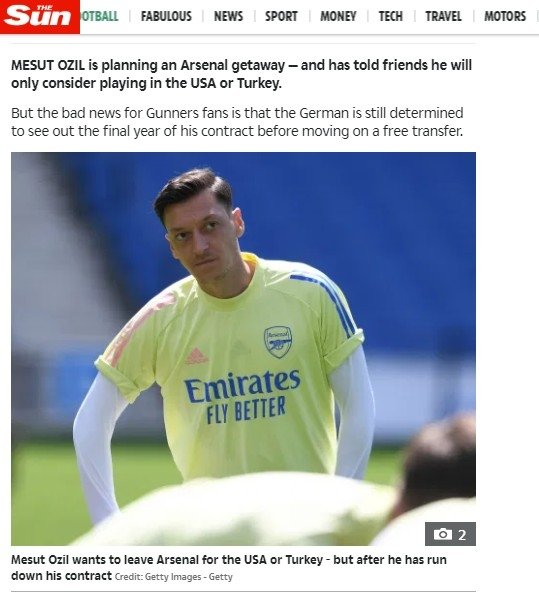Open the Motors section

(x=505, y=16)
